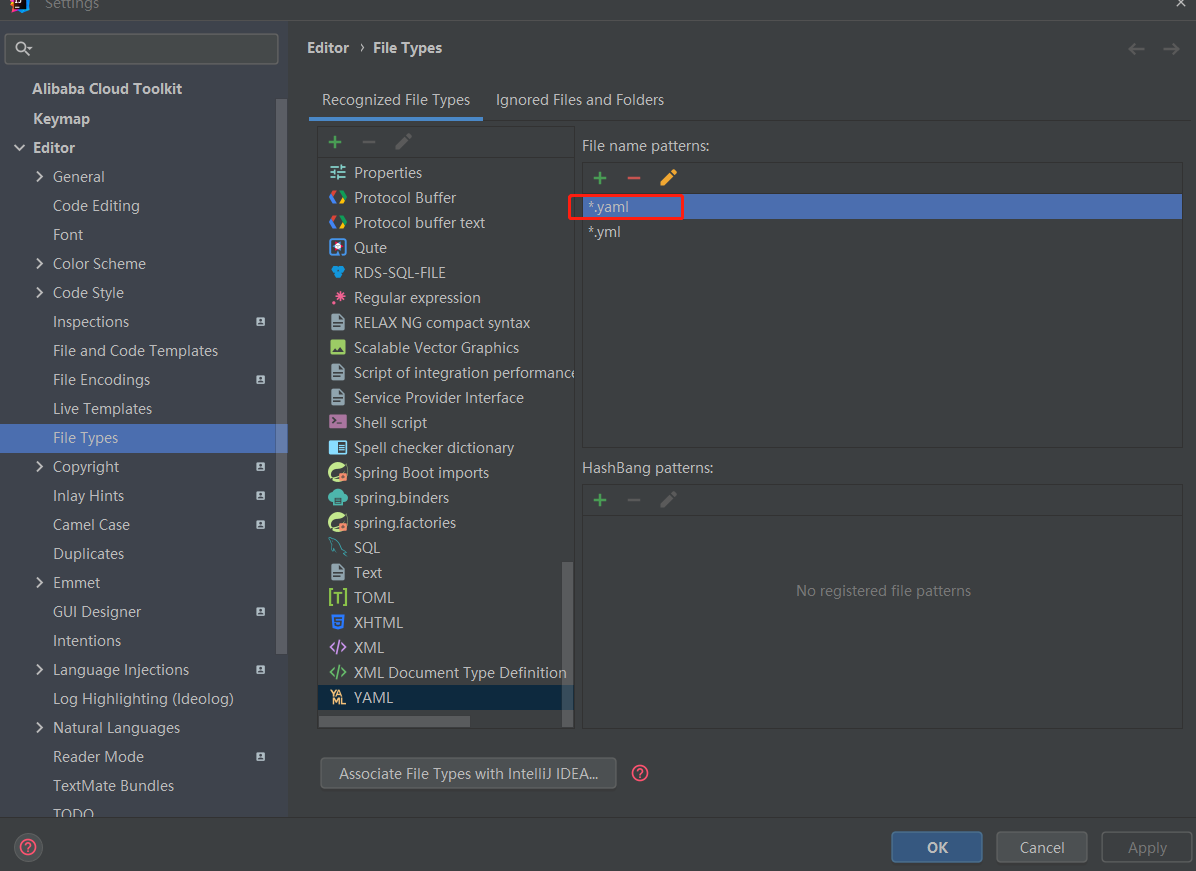1196x871 pixels.
Task: Add a new recognized file type
Action: [x=335, y=142]
